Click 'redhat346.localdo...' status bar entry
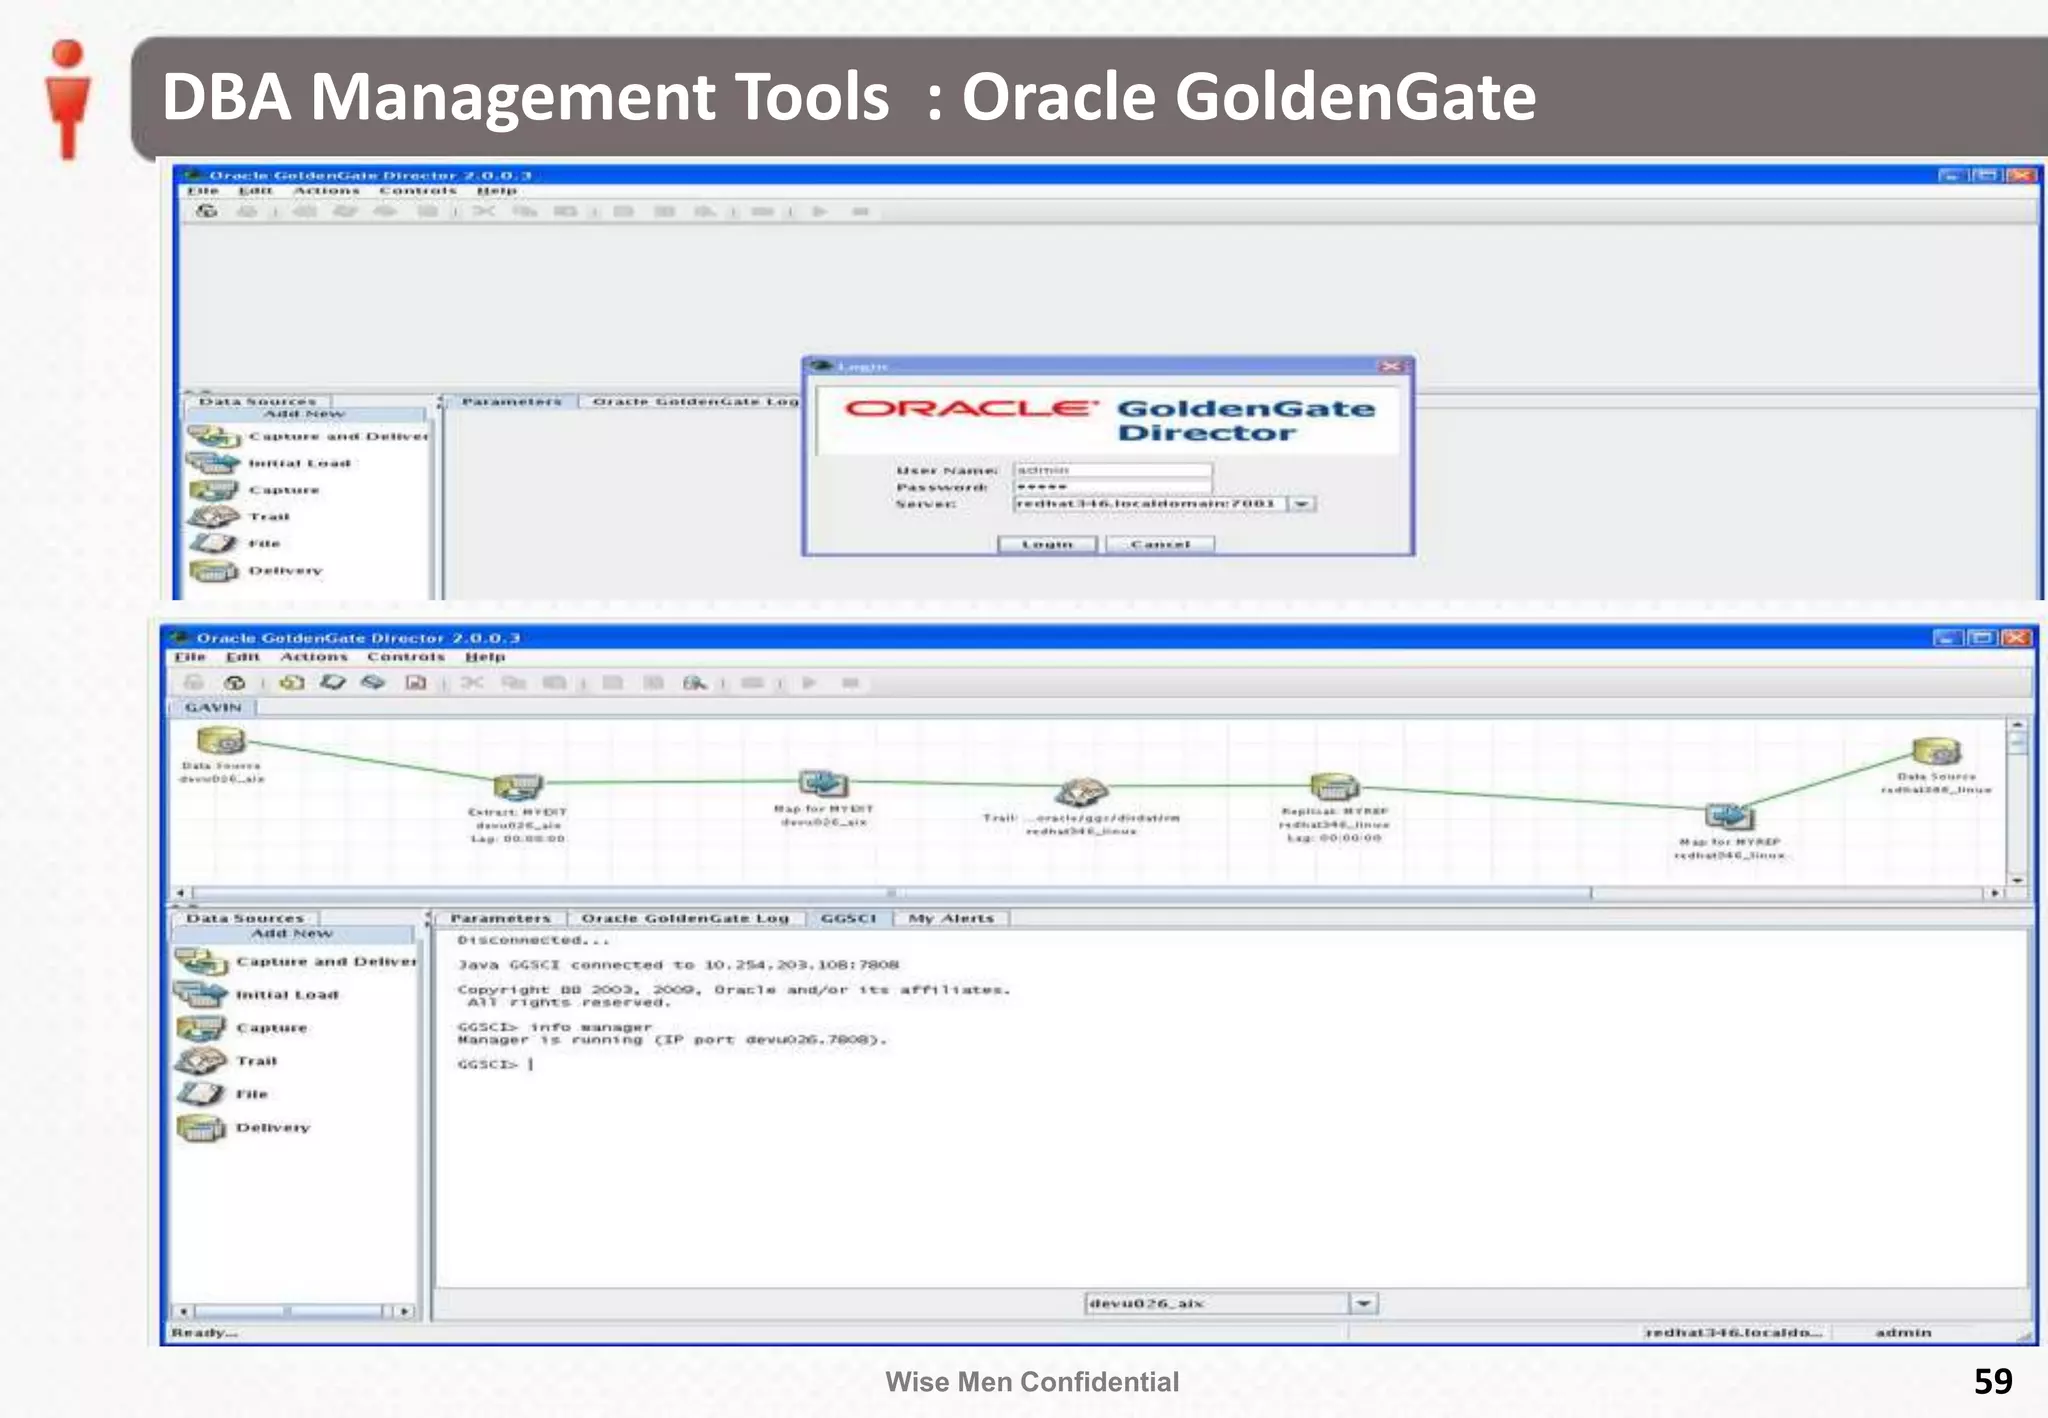 pos(1734,1332)
